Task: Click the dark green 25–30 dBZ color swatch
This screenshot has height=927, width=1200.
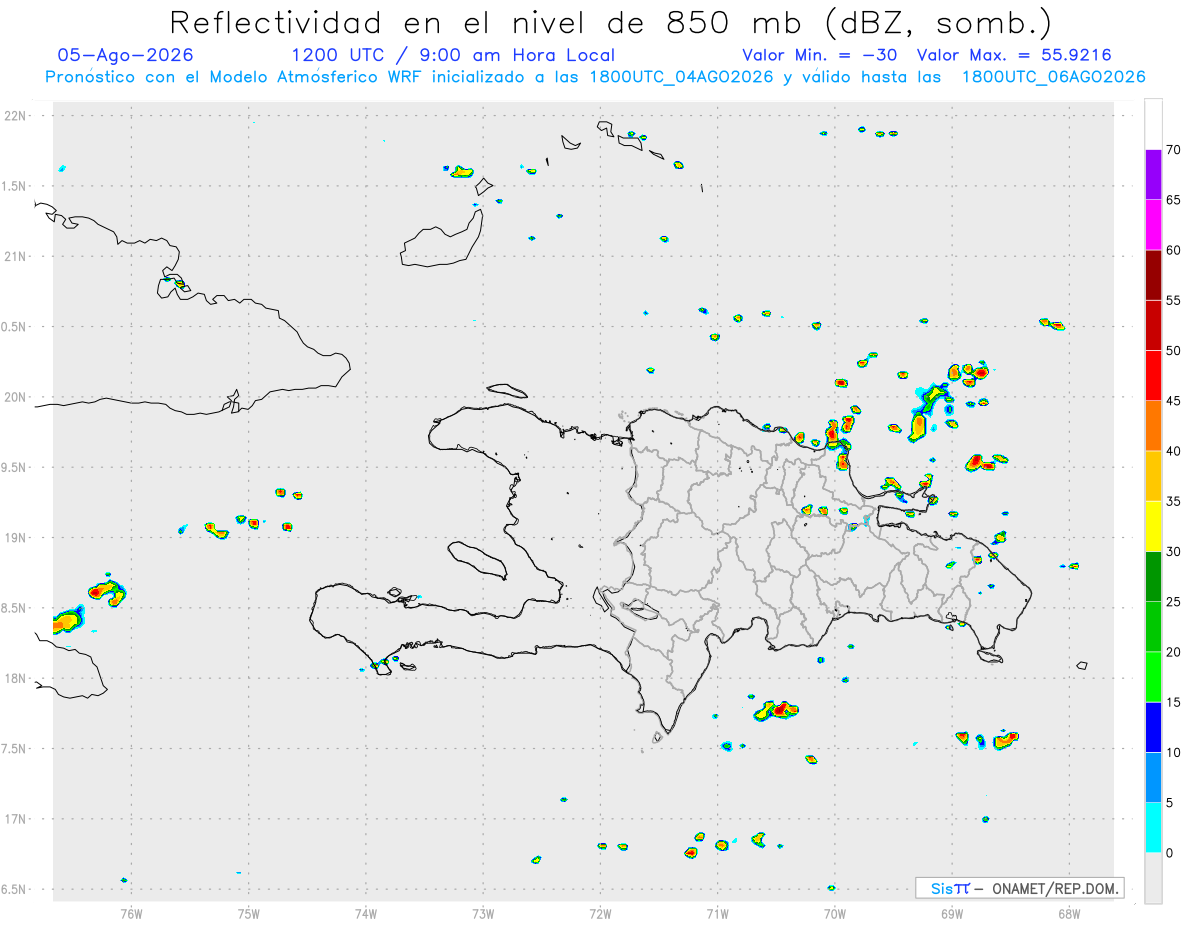Action: coord(1154,576)
